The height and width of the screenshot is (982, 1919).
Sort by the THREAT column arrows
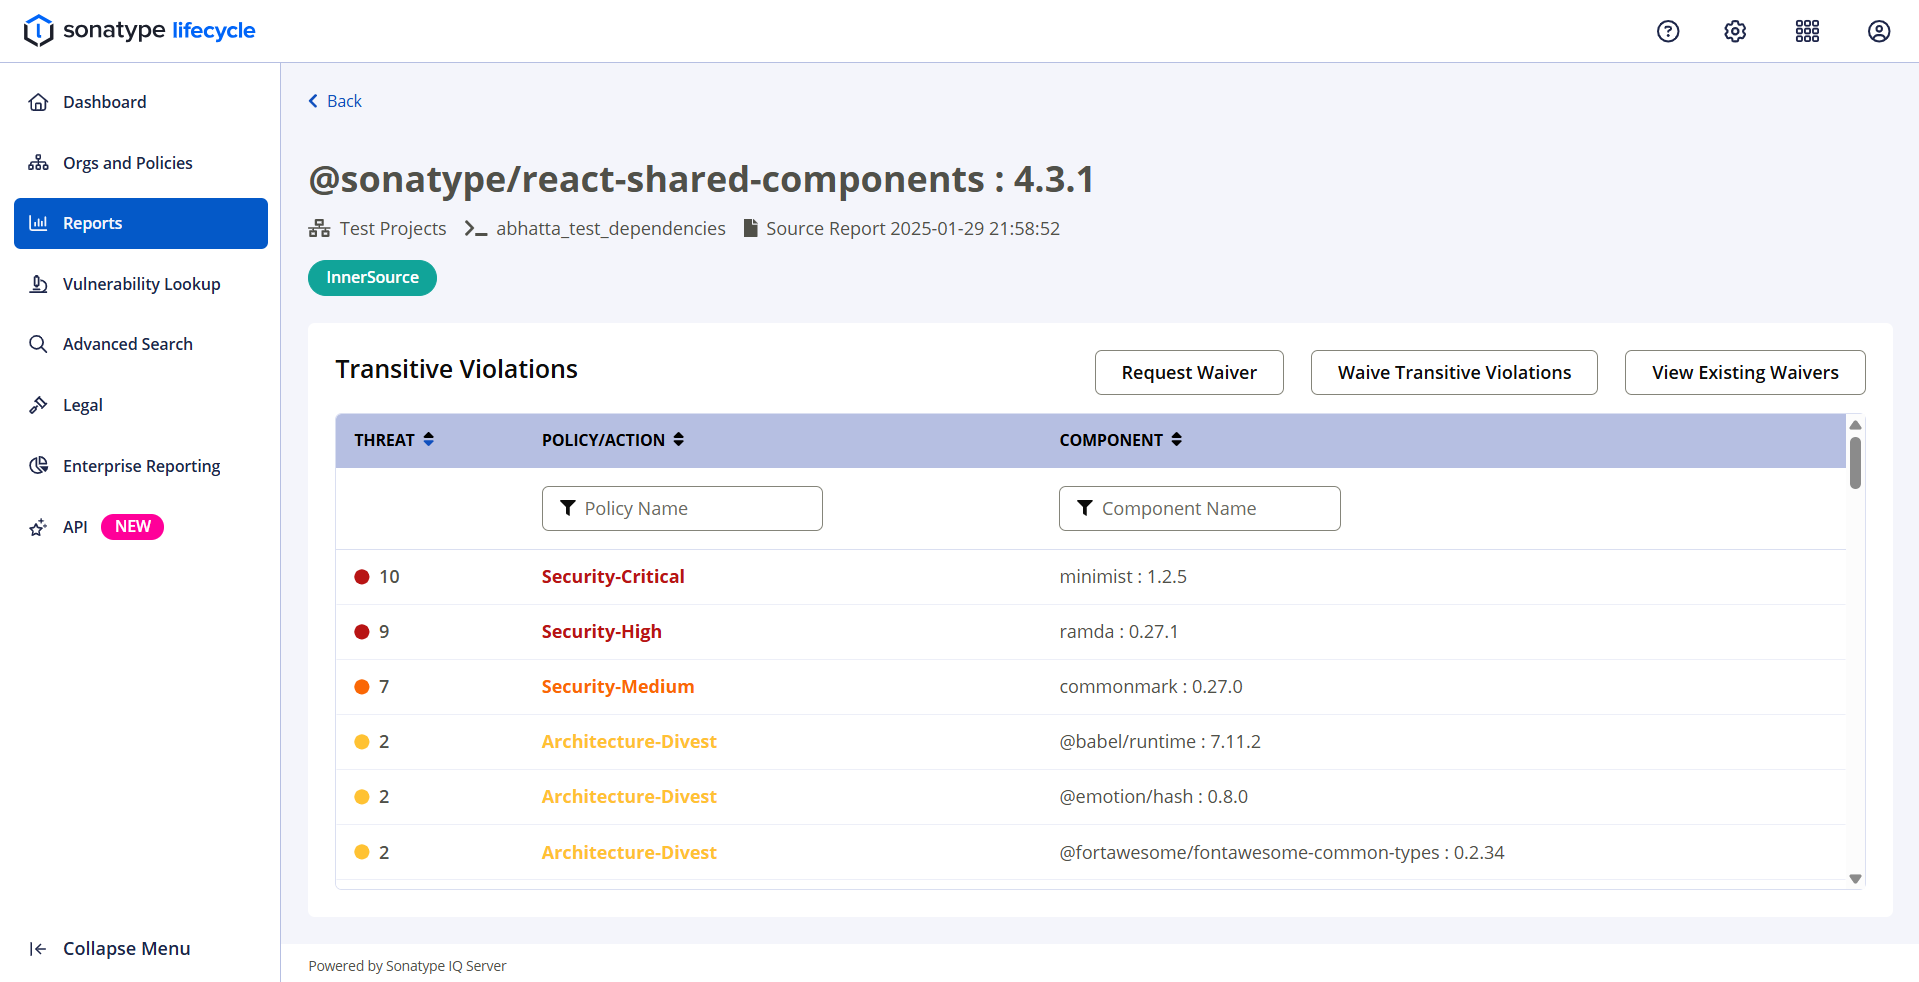click(429, 439)
